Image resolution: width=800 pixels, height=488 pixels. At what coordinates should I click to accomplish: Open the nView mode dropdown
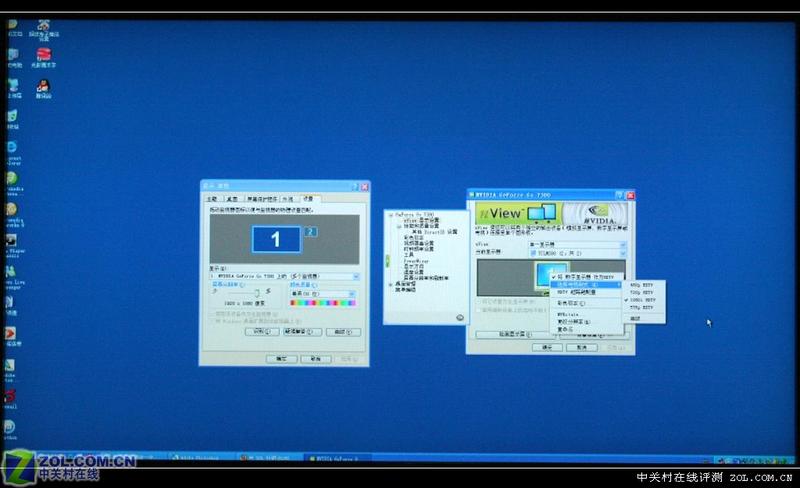tap(577, 245)
